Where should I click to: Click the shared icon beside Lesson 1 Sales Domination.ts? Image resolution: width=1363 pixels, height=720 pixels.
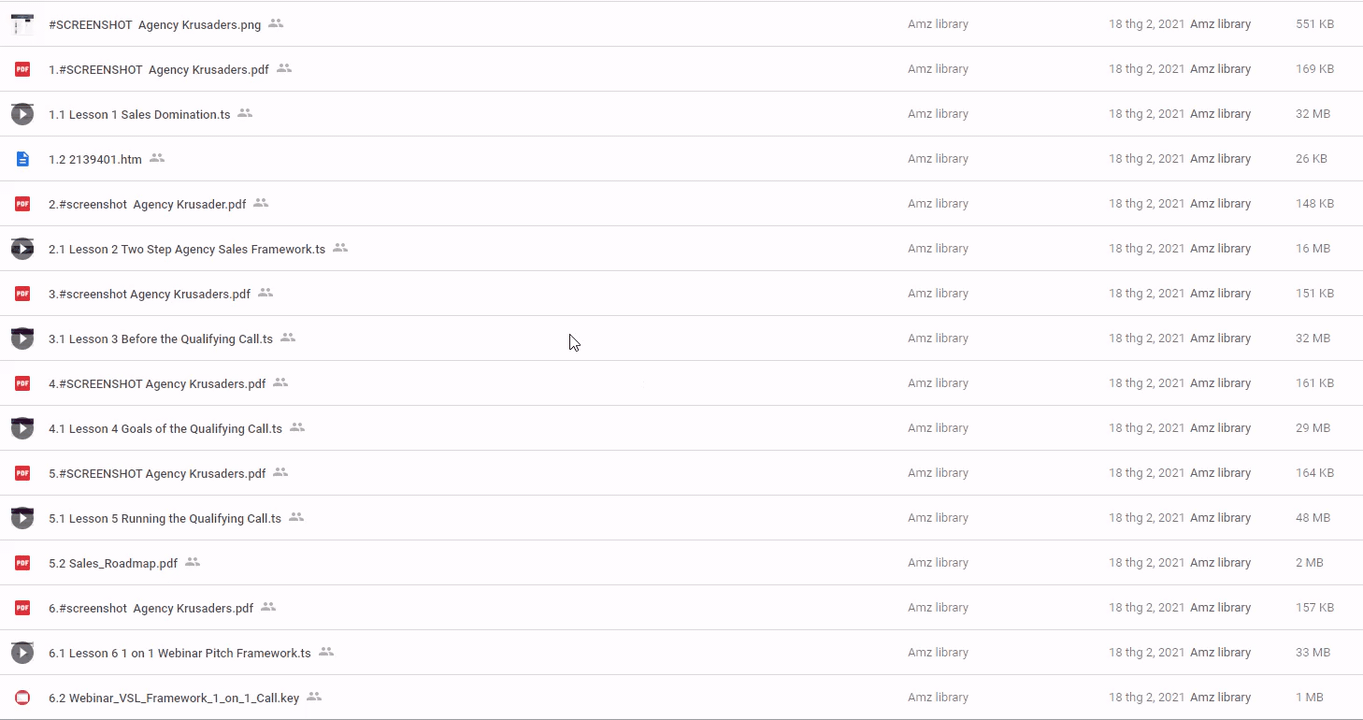point(245,113)
